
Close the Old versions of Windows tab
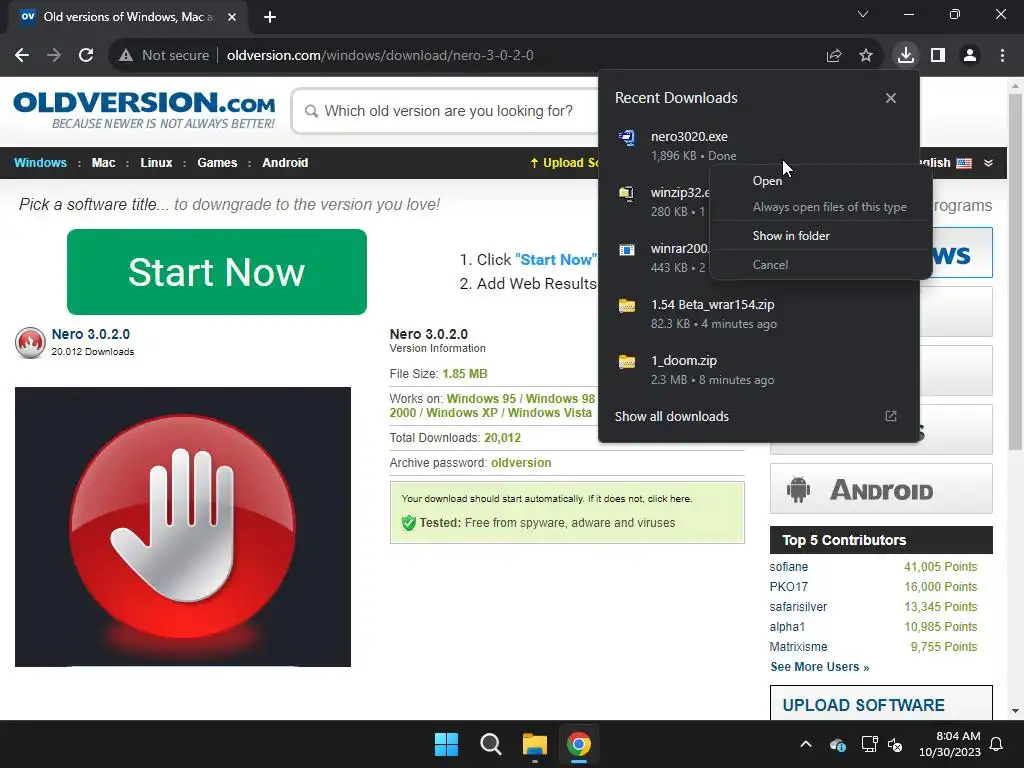coord(232,17)
